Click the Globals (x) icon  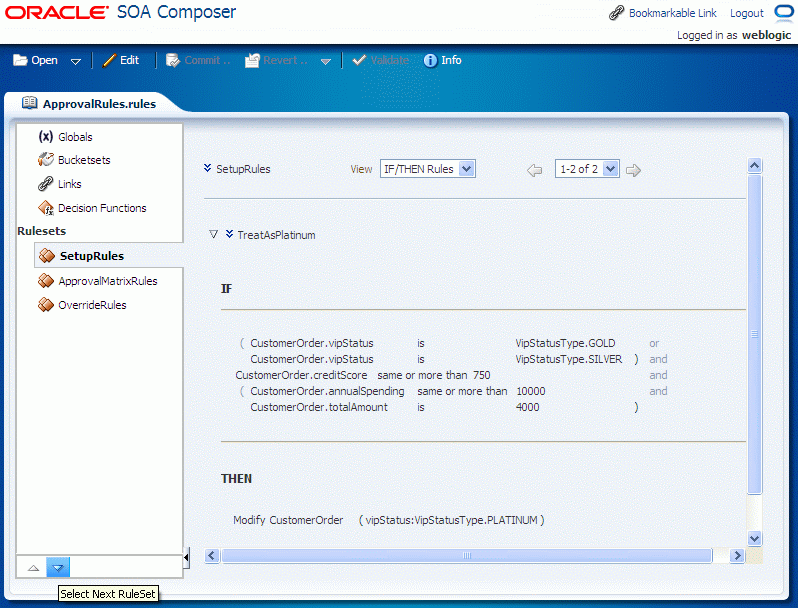tap(46, 136)
